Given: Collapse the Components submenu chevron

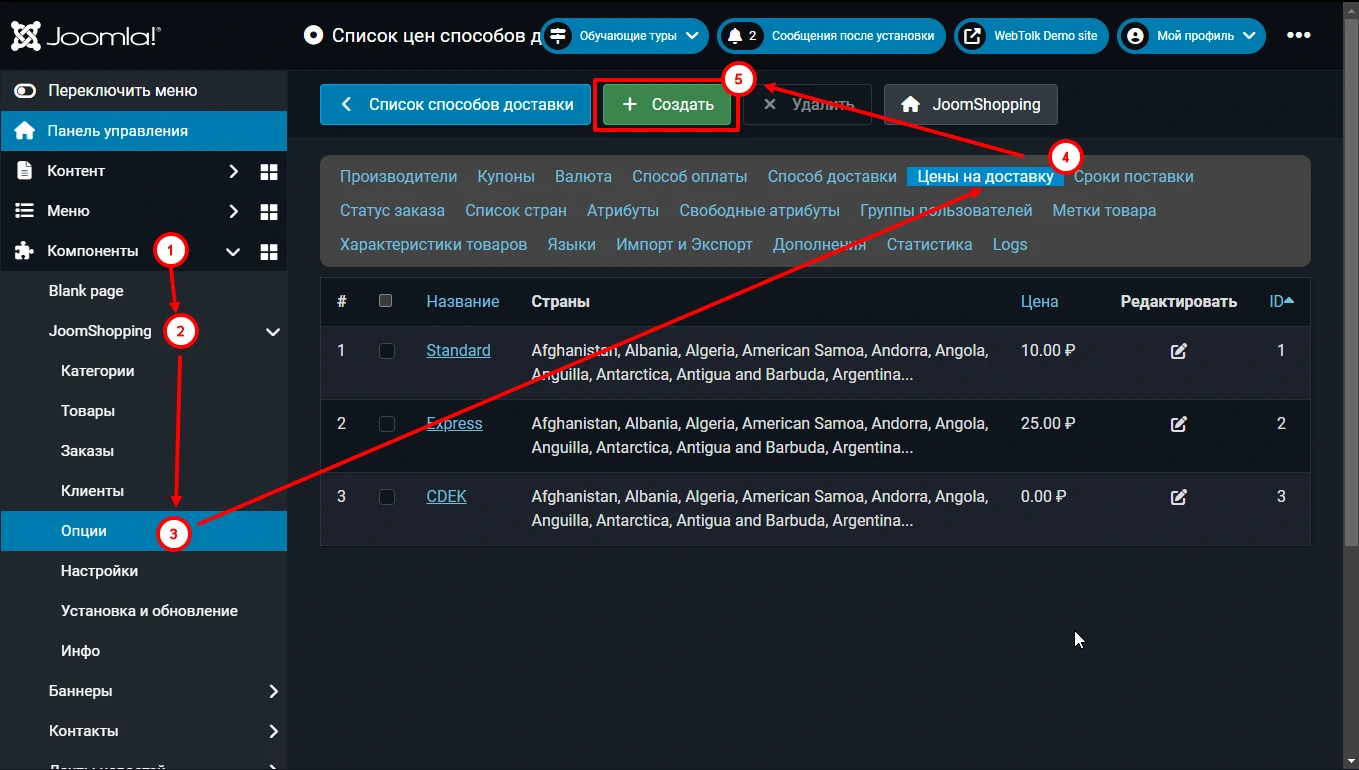Looking at the screenshot, I should (x=233, y=251).
